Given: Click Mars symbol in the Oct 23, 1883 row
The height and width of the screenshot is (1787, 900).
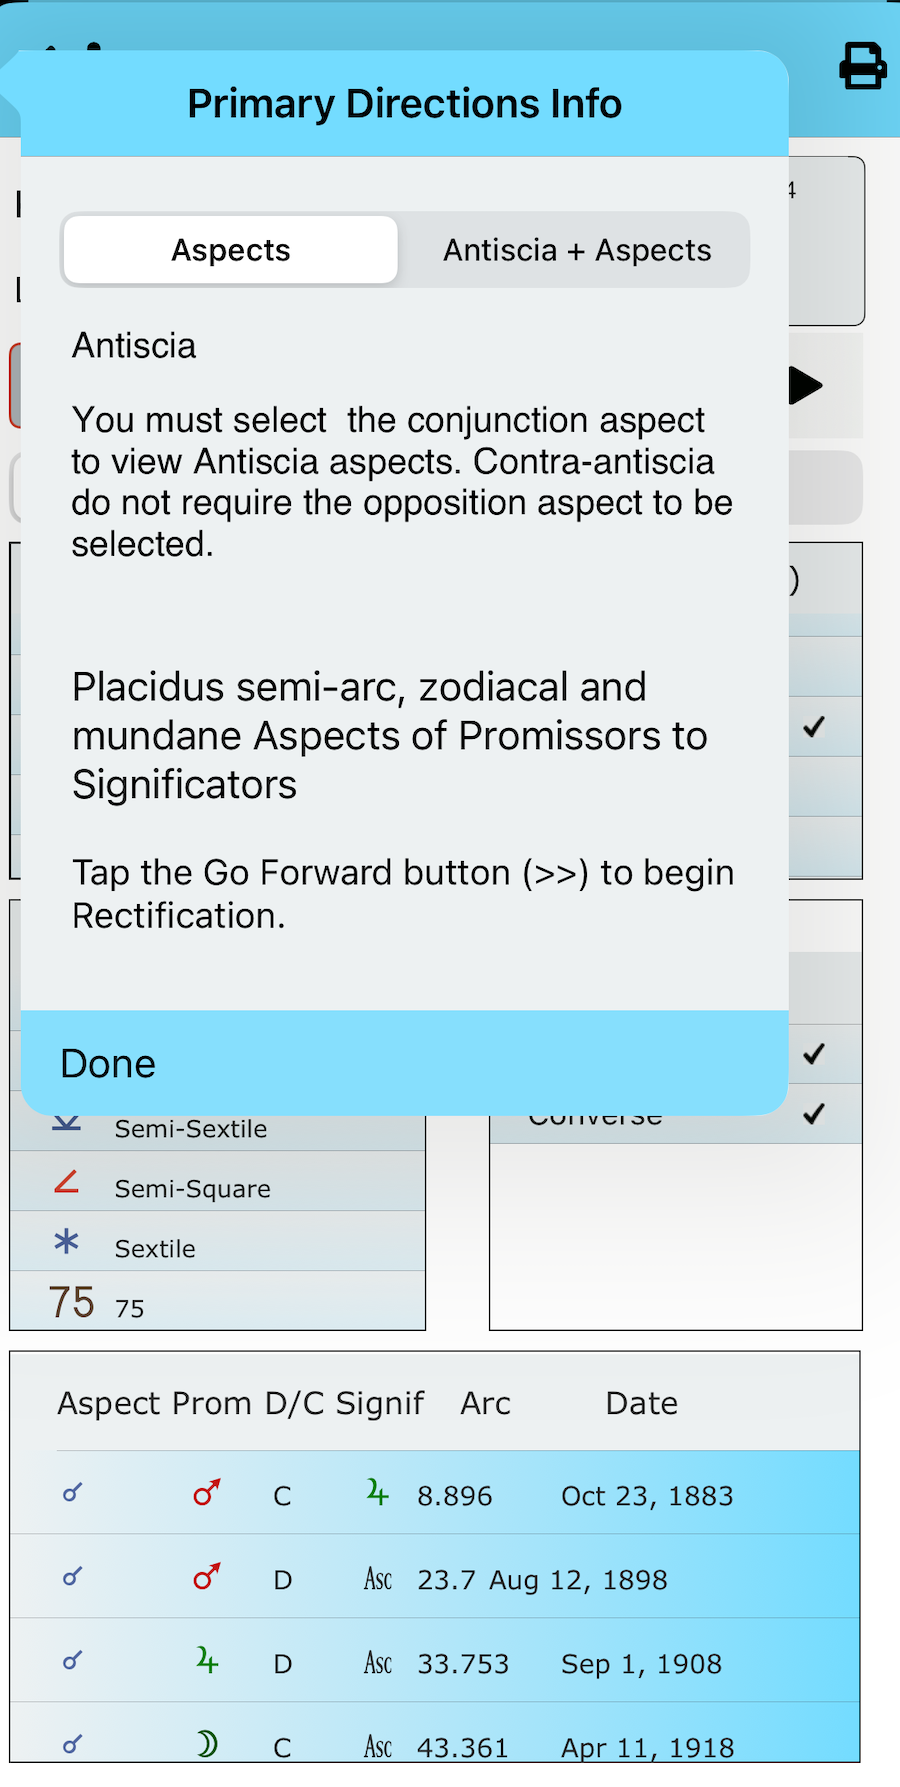Looking at the screenshot, I should [x=207, y=1494].
